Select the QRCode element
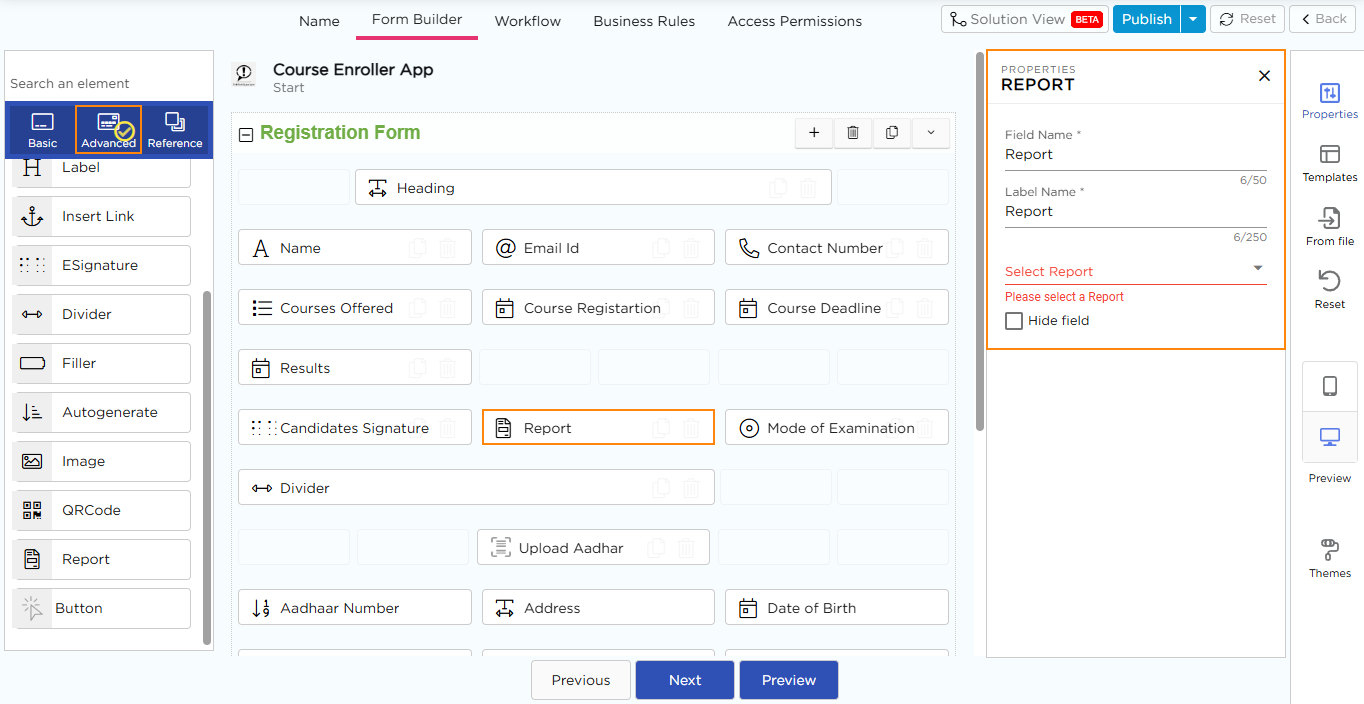This screenshot has width=1364, height=704. click(101, 510)
